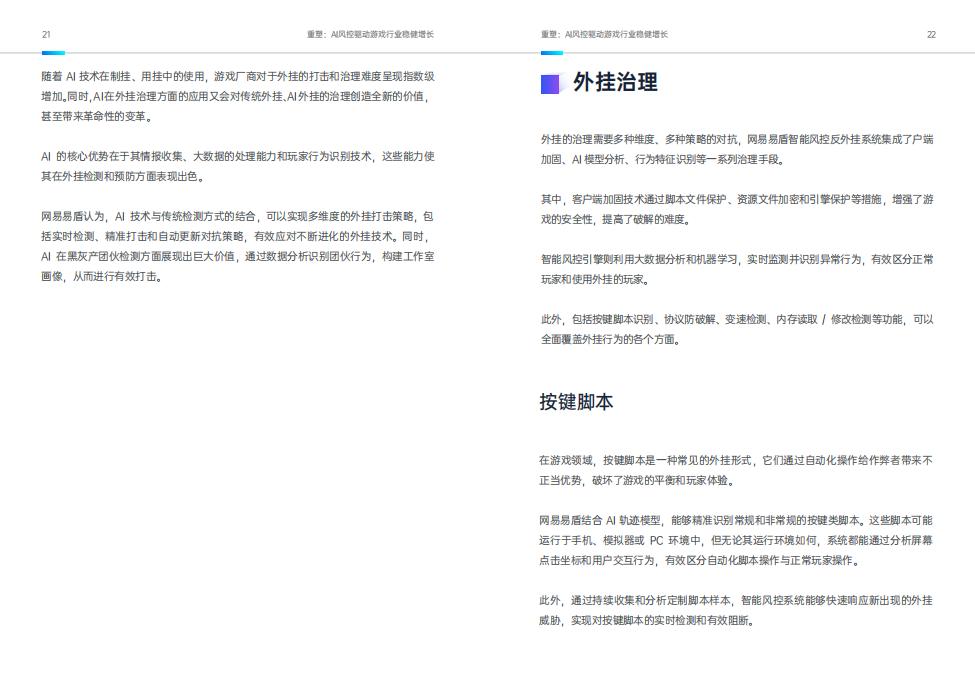Click paragraph starting 外挂的治理需要多种维度
The height and width of the screenshot is (687, 975).
737,149
